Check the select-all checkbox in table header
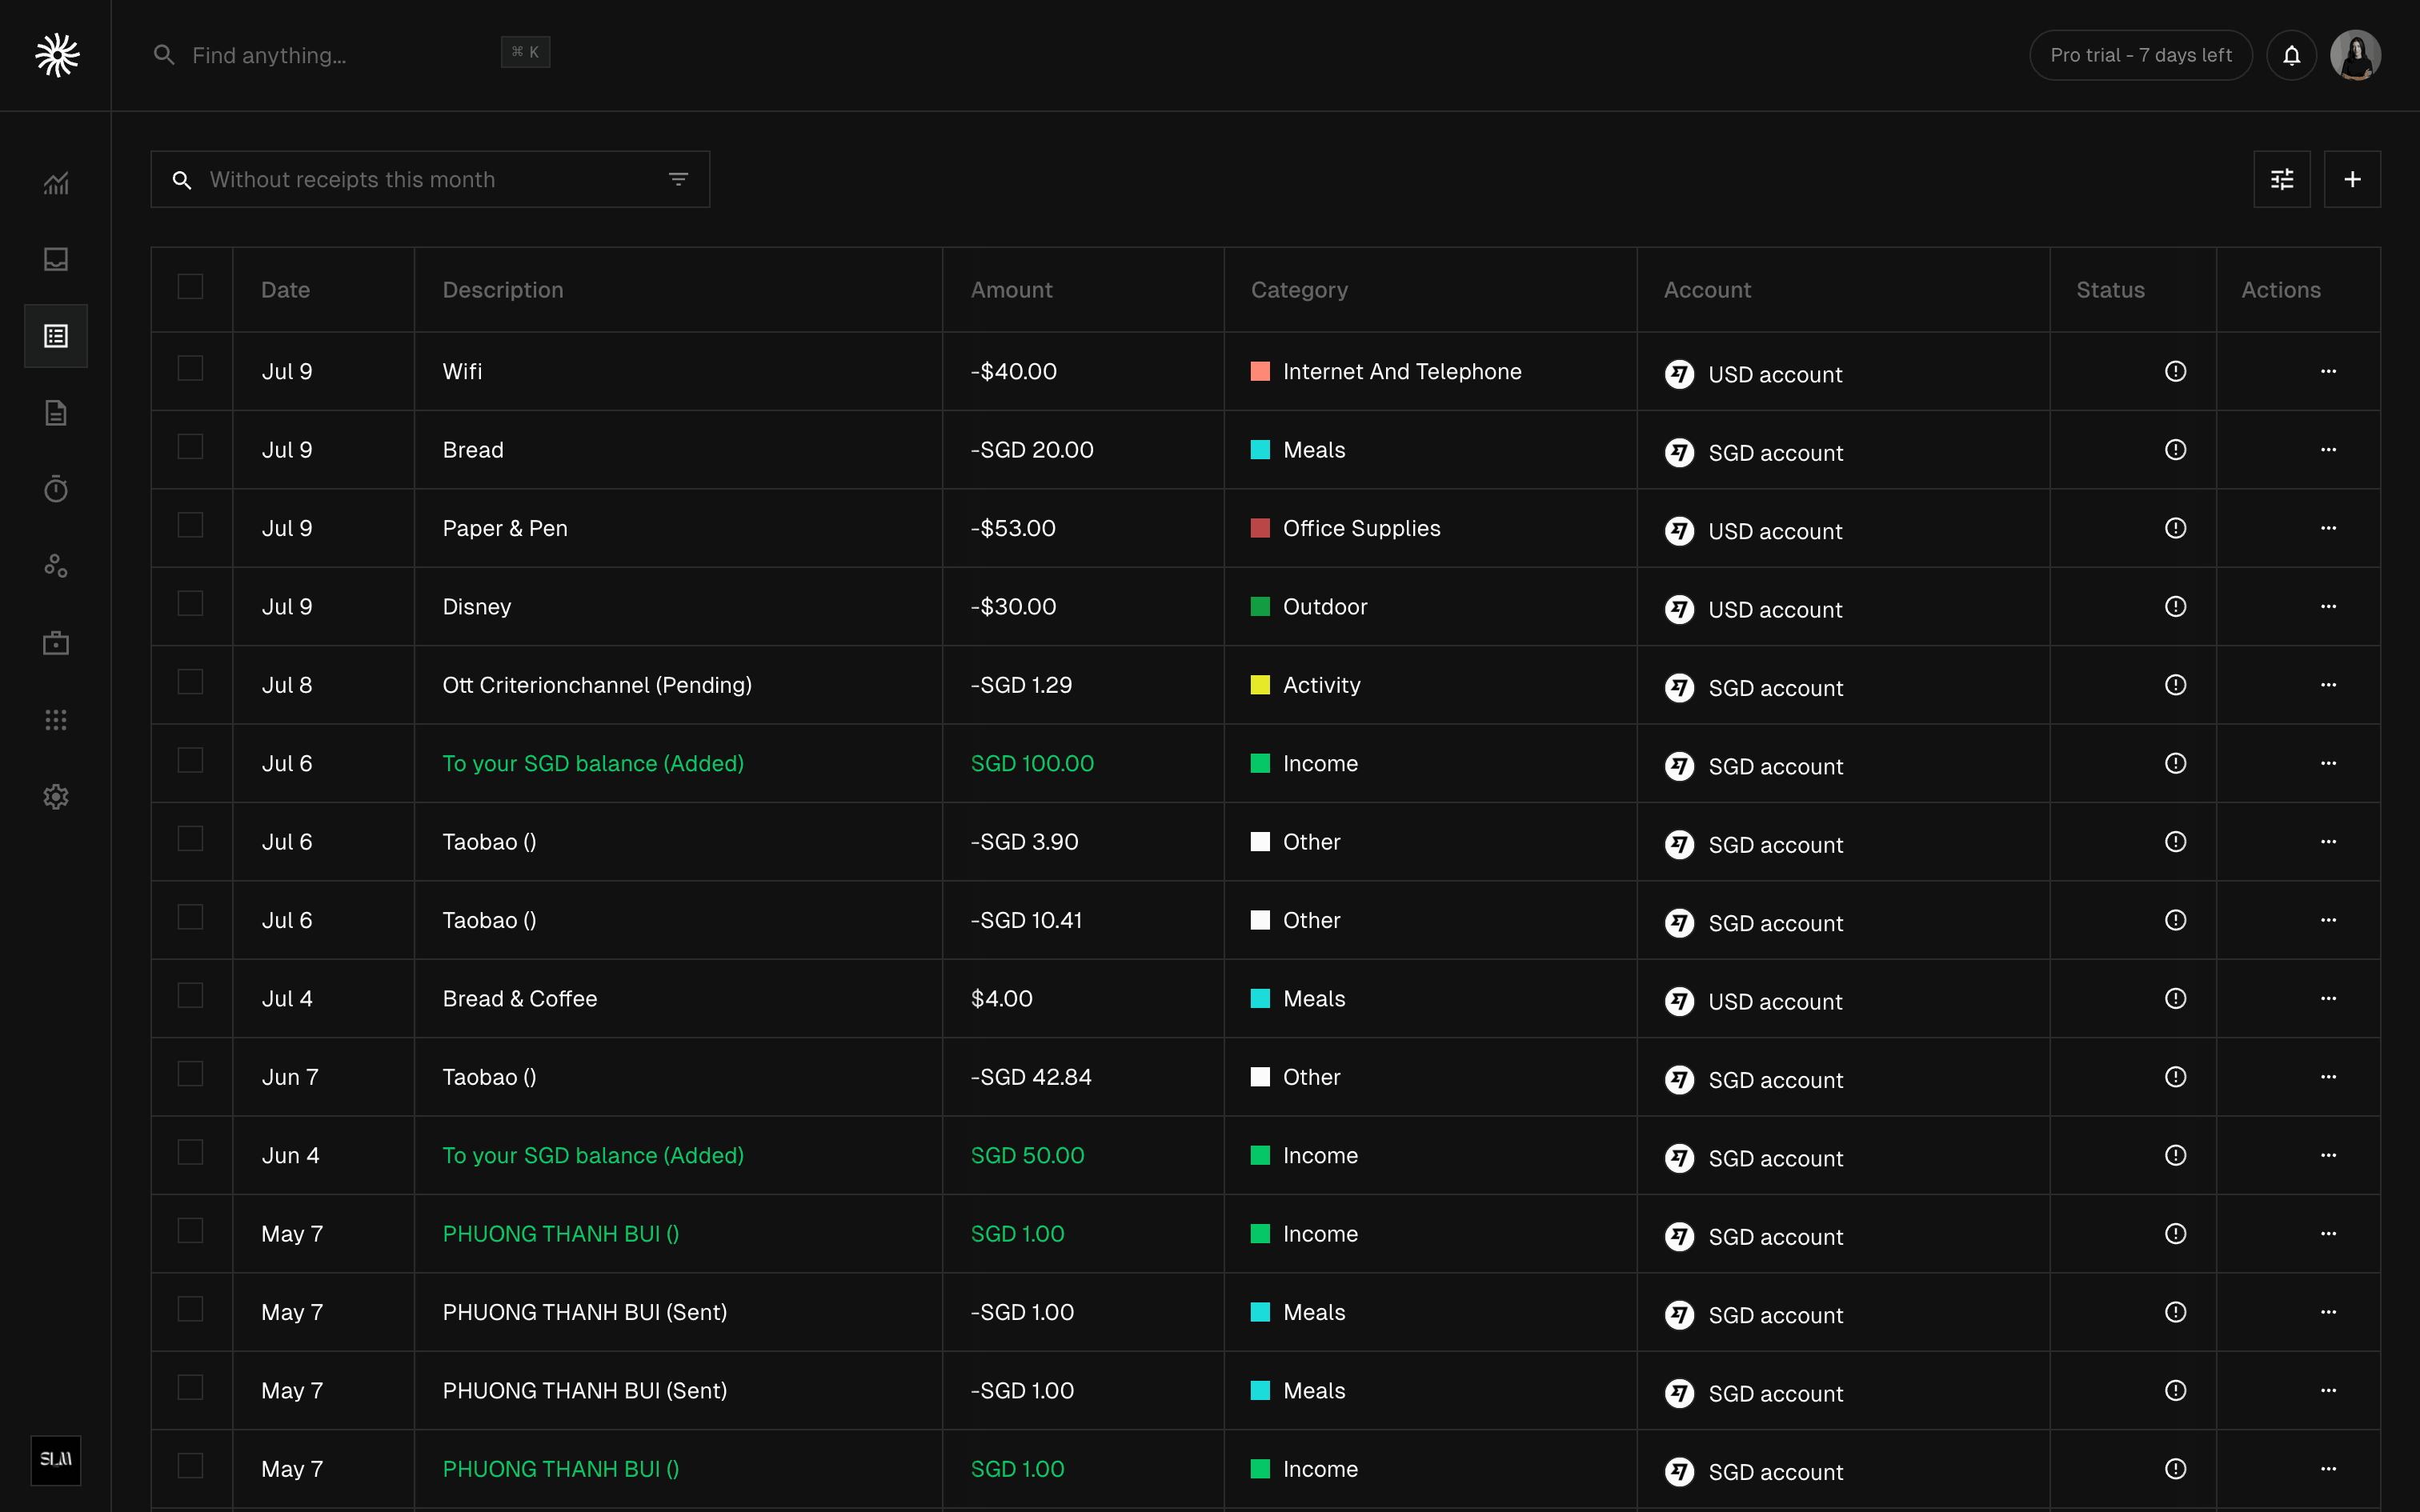2420x1512 pixels. 190,287
